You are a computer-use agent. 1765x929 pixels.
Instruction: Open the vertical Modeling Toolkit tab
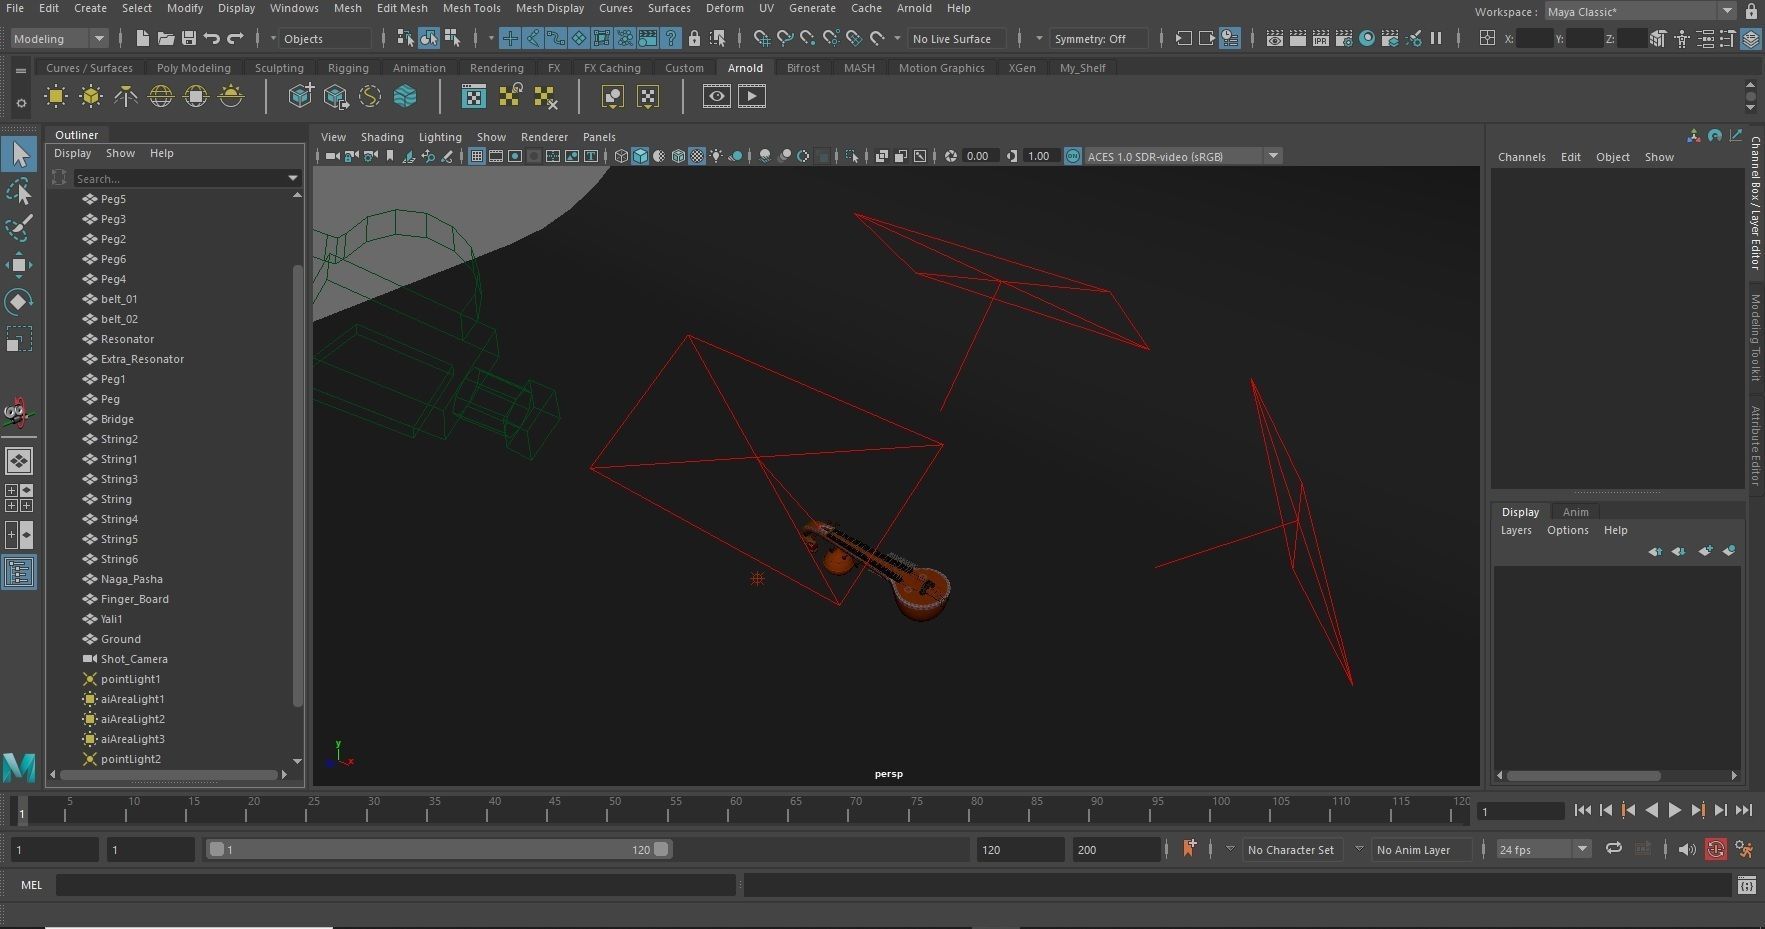pos(1755,338)
